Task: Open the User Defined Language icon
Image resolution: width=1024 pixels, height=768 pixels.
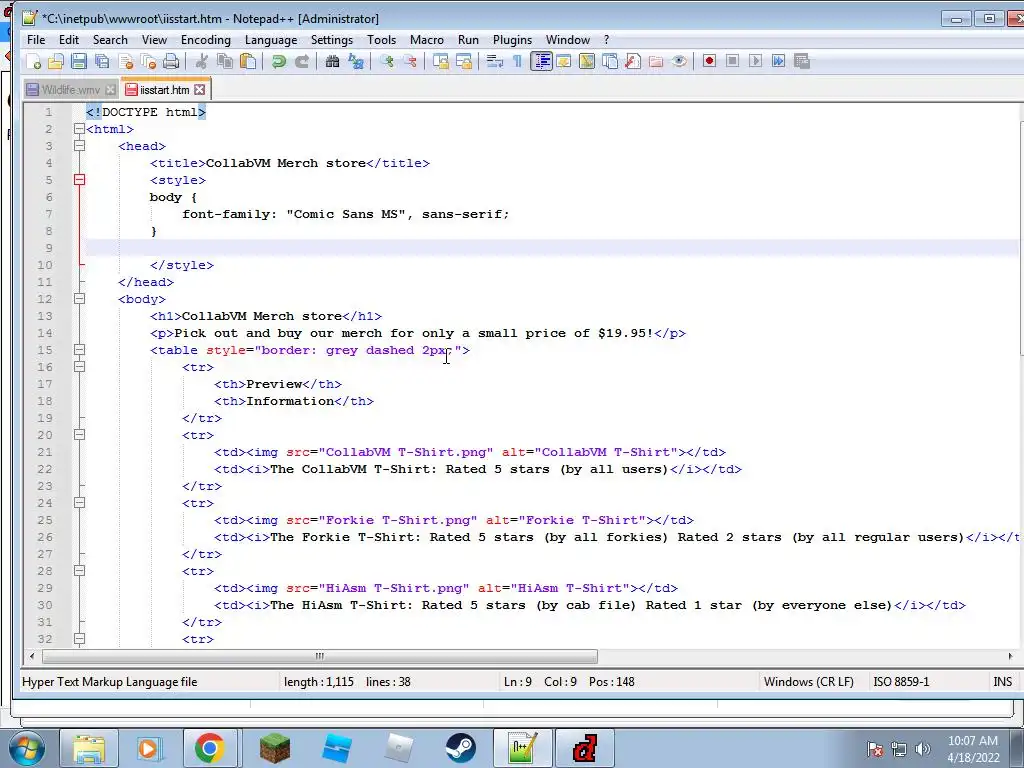Action: pos(564,61)
